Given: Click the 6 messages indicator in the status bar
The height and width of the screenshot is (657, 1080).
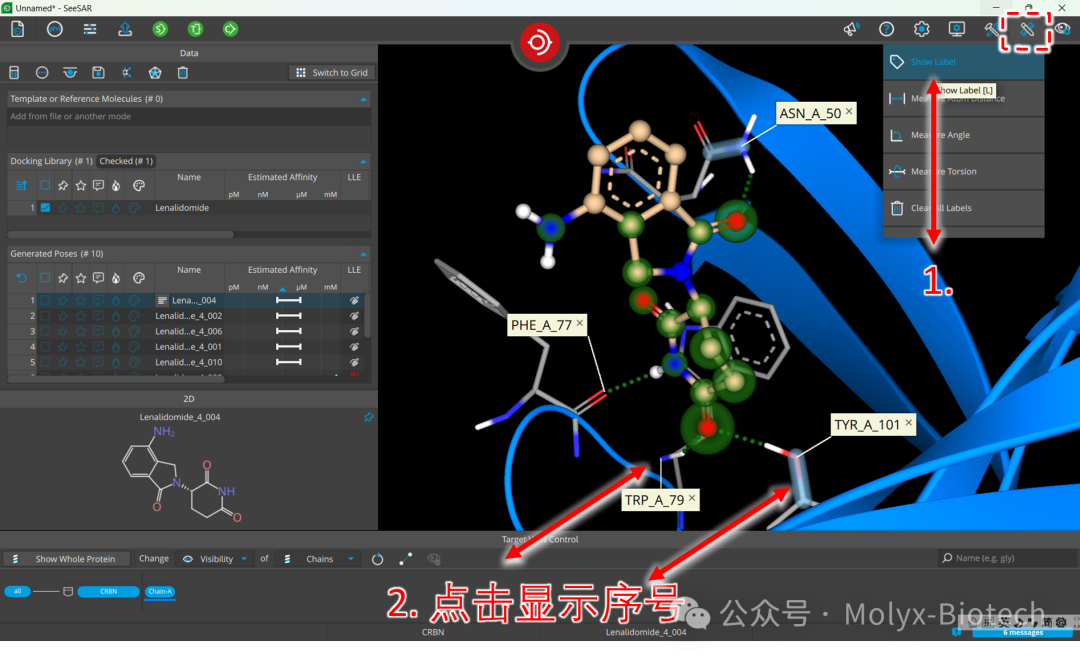Looking at the screenshot, I should point(1022,633).
